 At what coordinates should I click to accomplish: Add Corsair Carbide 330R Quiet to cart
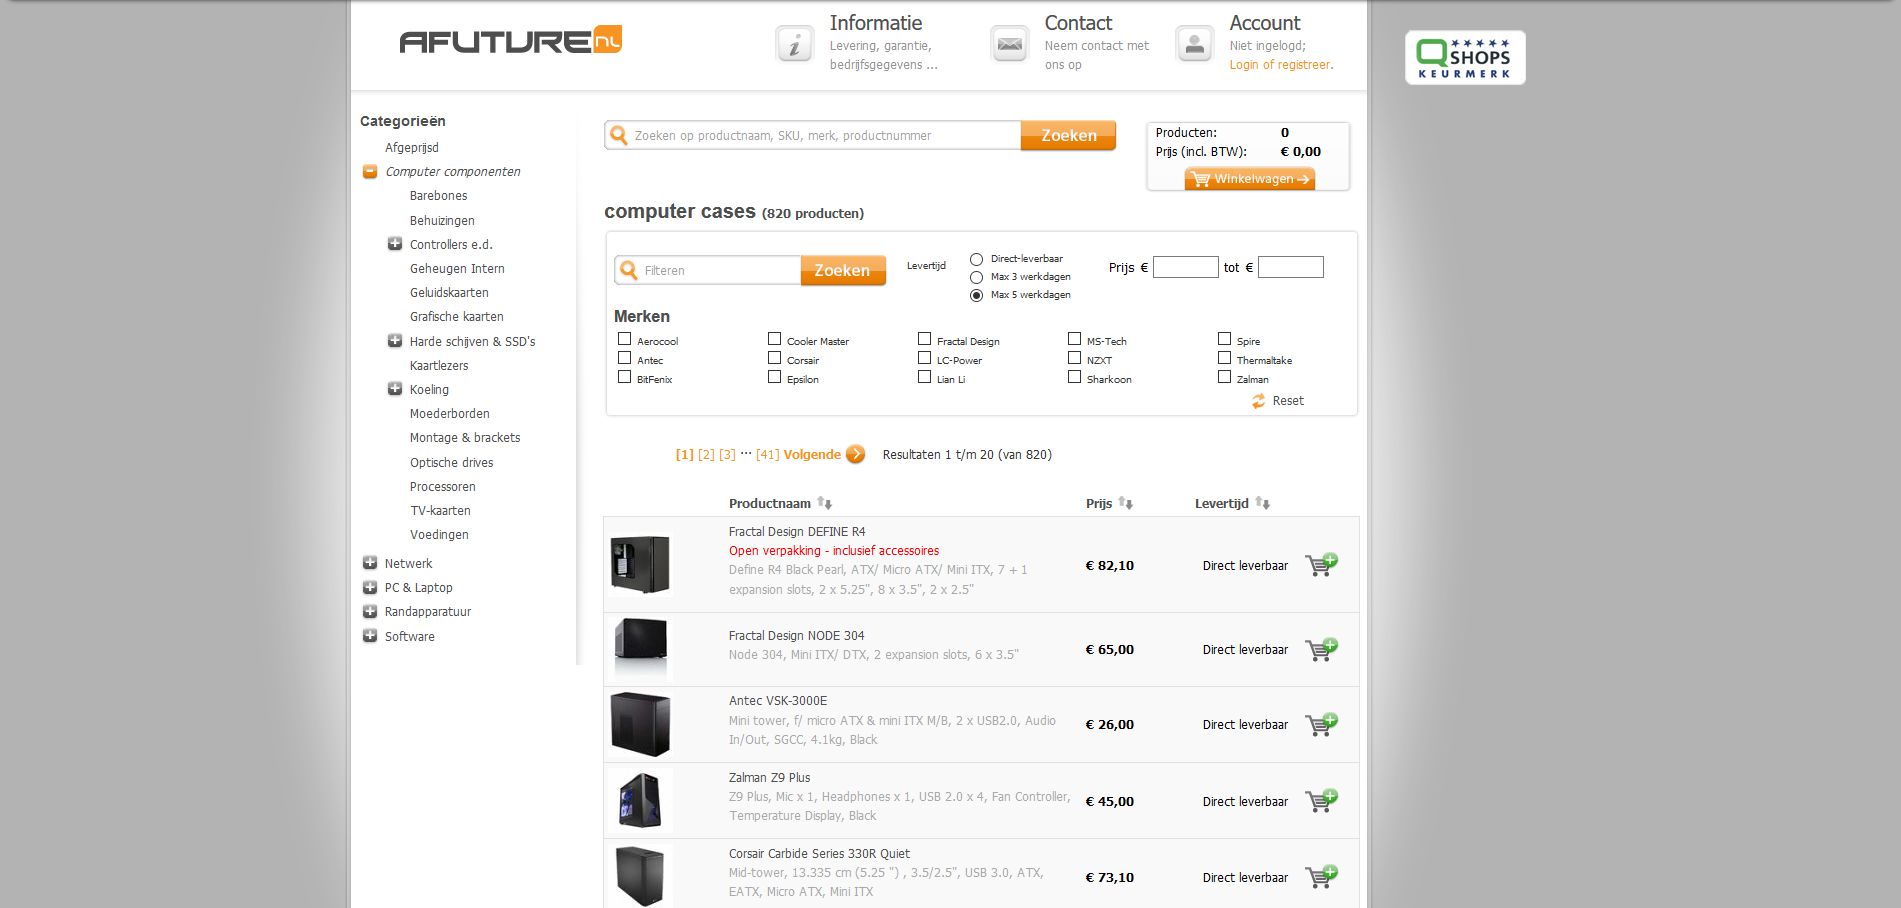[x=1321, y=877]
